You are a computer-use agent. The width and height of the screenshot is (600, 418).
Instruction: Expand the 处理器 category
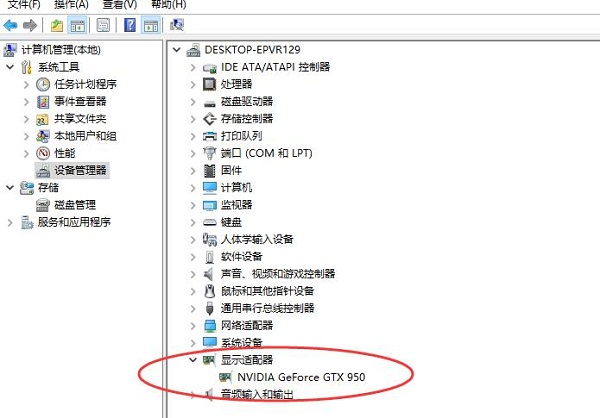pyautogui.click(x=193, y=84)
